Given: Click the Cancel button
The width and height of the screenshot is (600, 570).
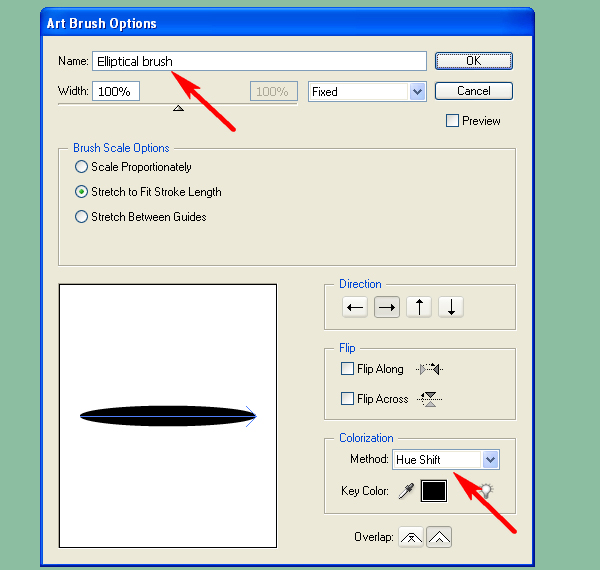Looking at the screenshot, I should tap(474, 91).
